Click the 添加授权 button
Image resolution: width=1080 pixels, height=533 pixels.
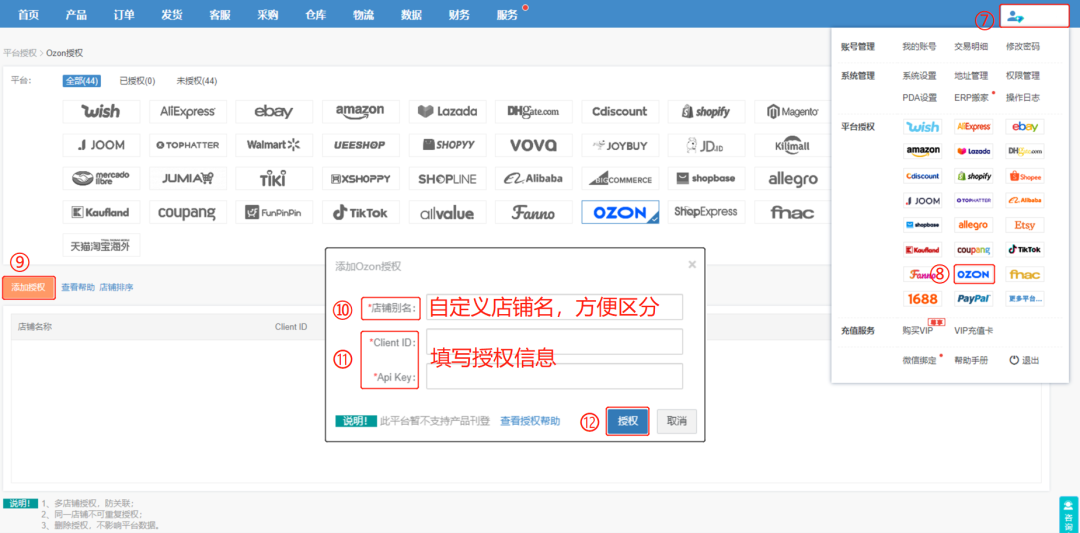(x=28, y=287)
